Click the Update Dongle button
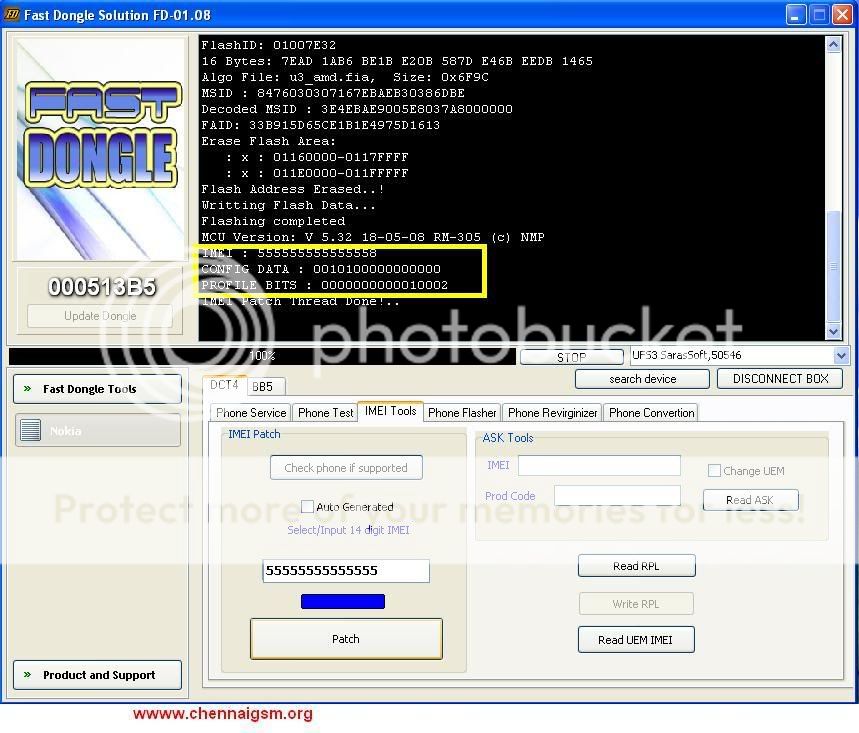Screen dimensions: 859x733 click(x=100, y=316)
